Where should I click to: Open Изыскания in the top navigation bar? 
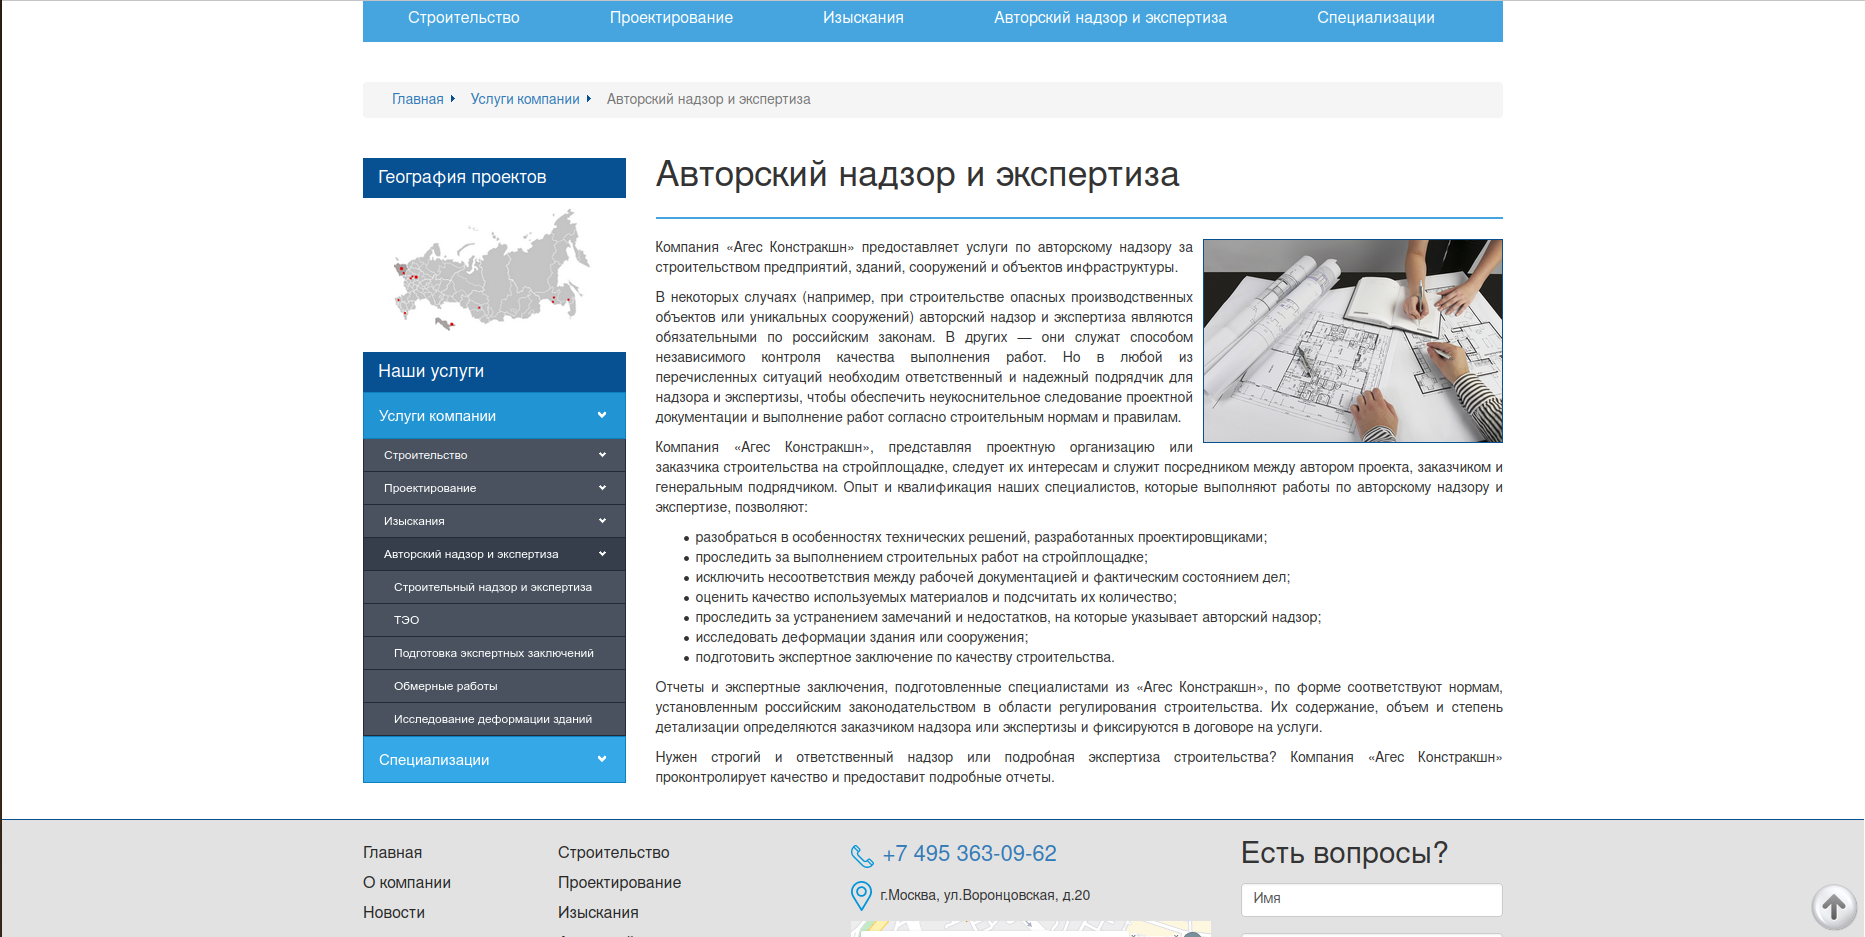coord(863,18)
